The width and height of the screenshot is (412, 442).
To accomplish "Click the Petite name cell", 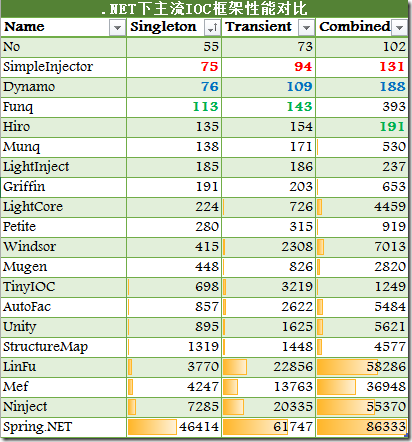I will 64,227.
